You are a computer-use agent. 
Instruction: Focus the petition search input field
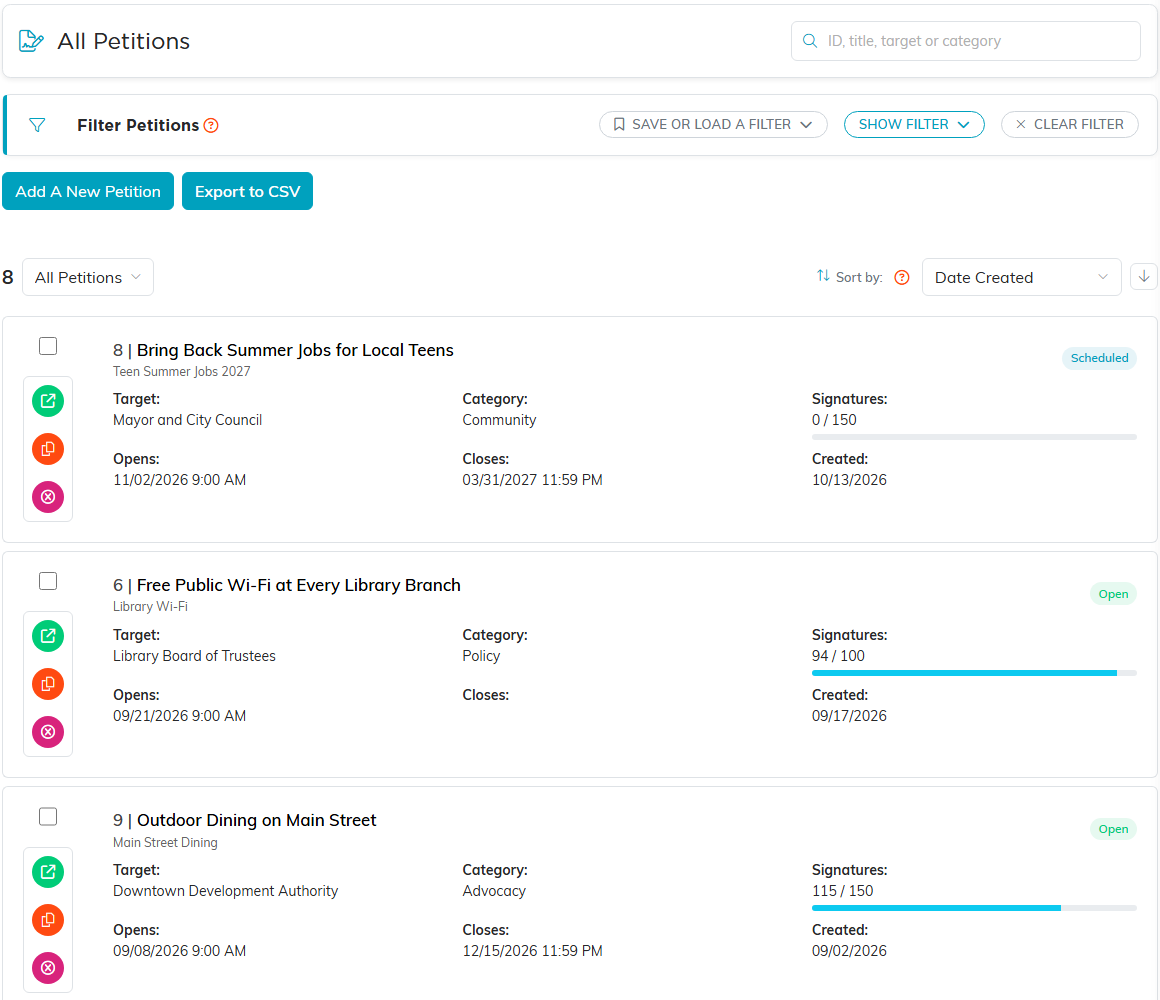pyautogui.click(x=965, y=41)
